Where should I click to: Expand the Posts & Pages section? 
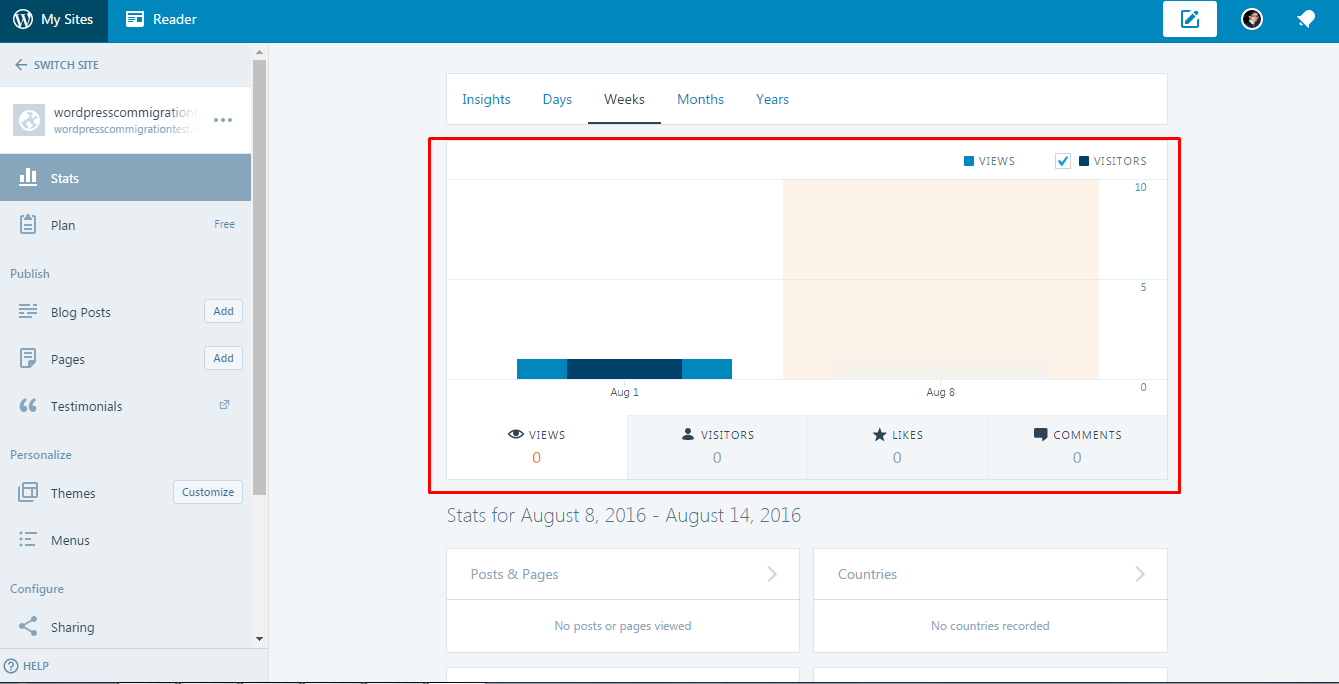(x=771, y=574)
